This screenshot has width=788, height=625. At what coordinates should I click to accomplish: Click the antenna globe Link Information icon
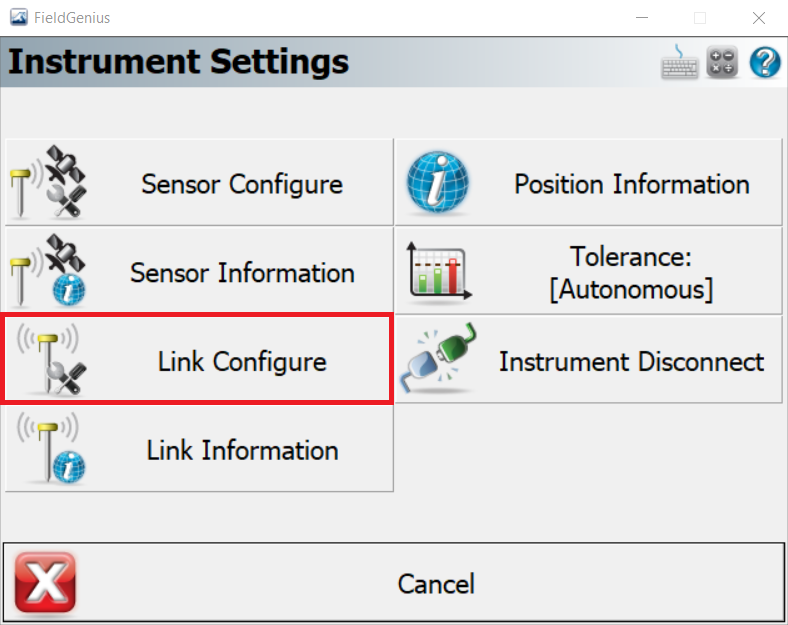pyautogui.click(x=50, y=448)
